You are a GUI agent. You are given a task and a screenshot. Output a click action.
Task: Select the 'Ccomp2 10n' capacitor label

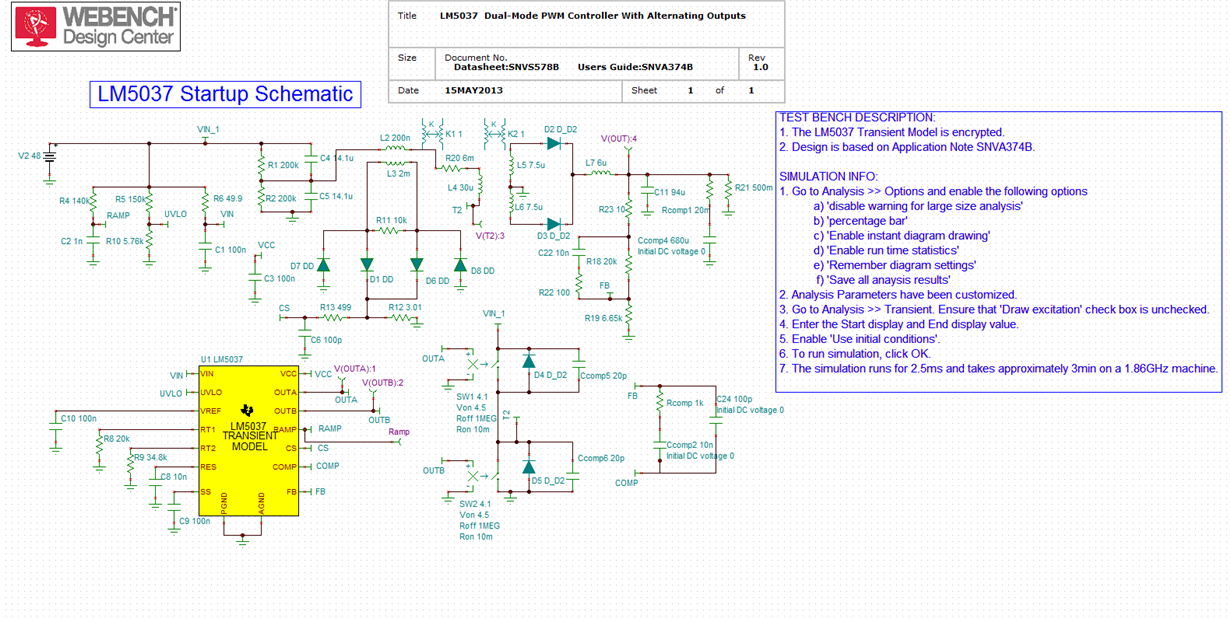click(x=690, y=446)
